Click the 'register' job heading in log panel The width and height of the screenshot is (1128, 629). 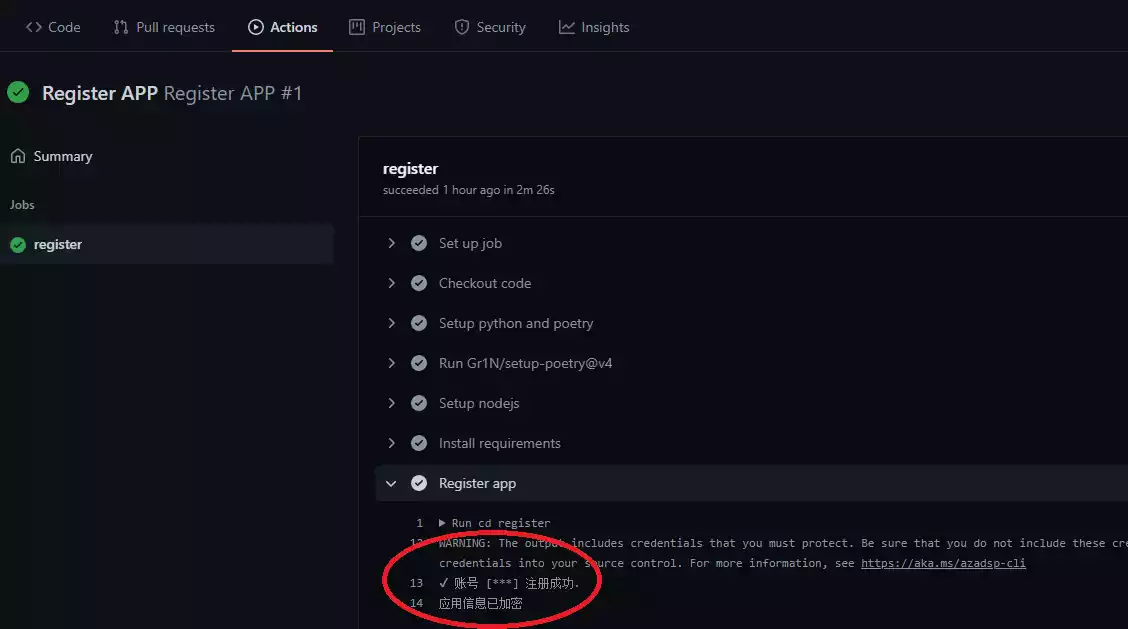point(410,168)
